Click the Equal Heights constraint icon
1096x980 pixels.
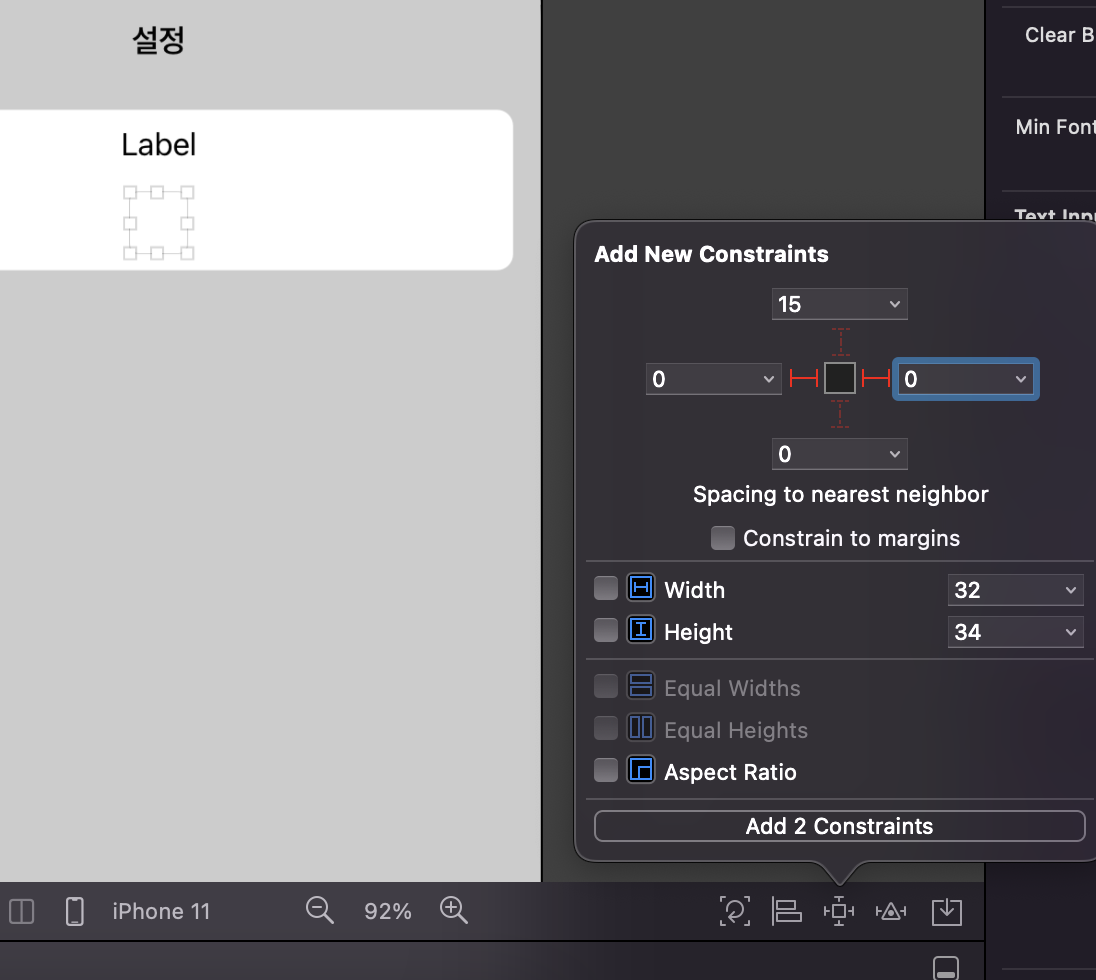pos(640,728)
